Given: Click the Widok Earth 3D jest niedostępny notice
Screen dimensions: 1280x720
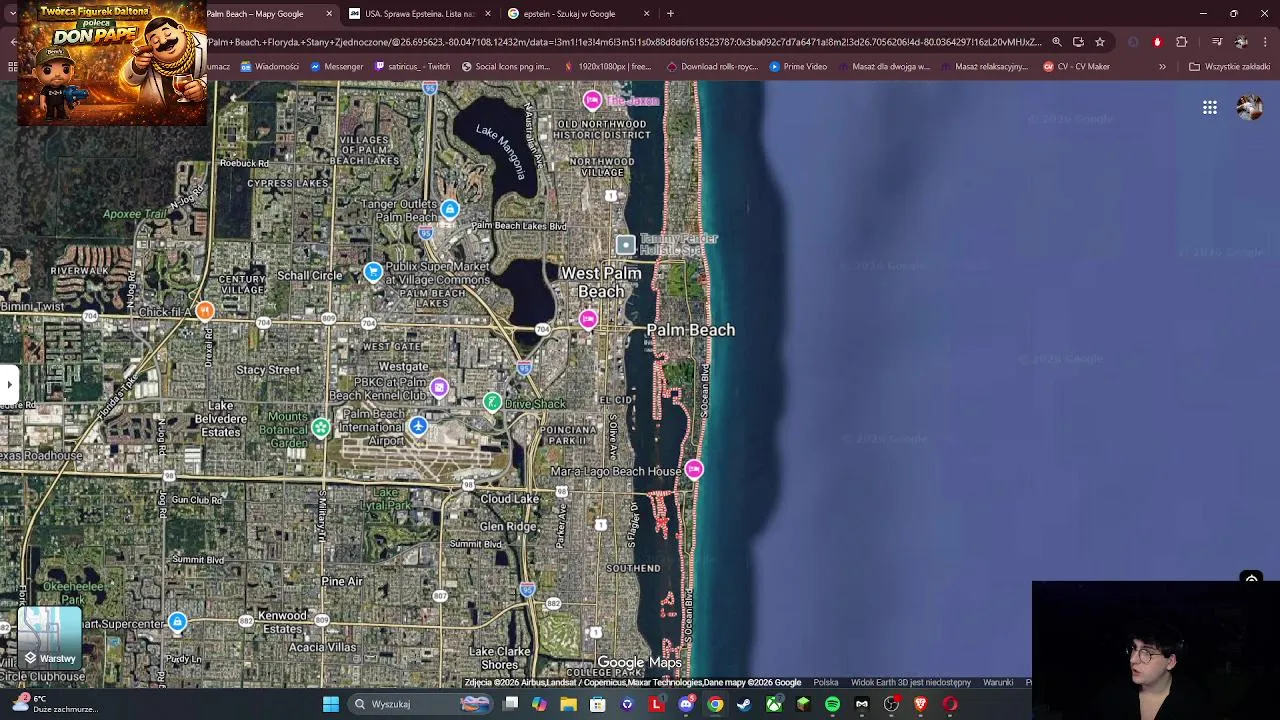Looking at the screenshot, I should [x=911, y=683].
